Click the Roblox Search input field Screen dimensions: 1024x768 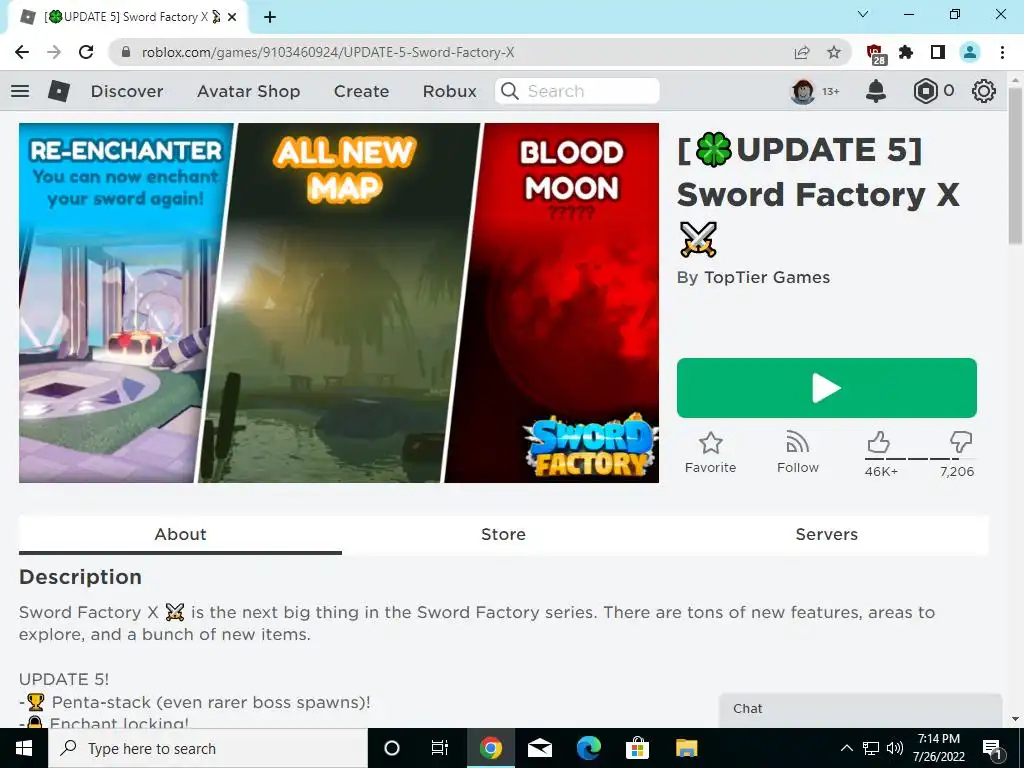point(577,91)
